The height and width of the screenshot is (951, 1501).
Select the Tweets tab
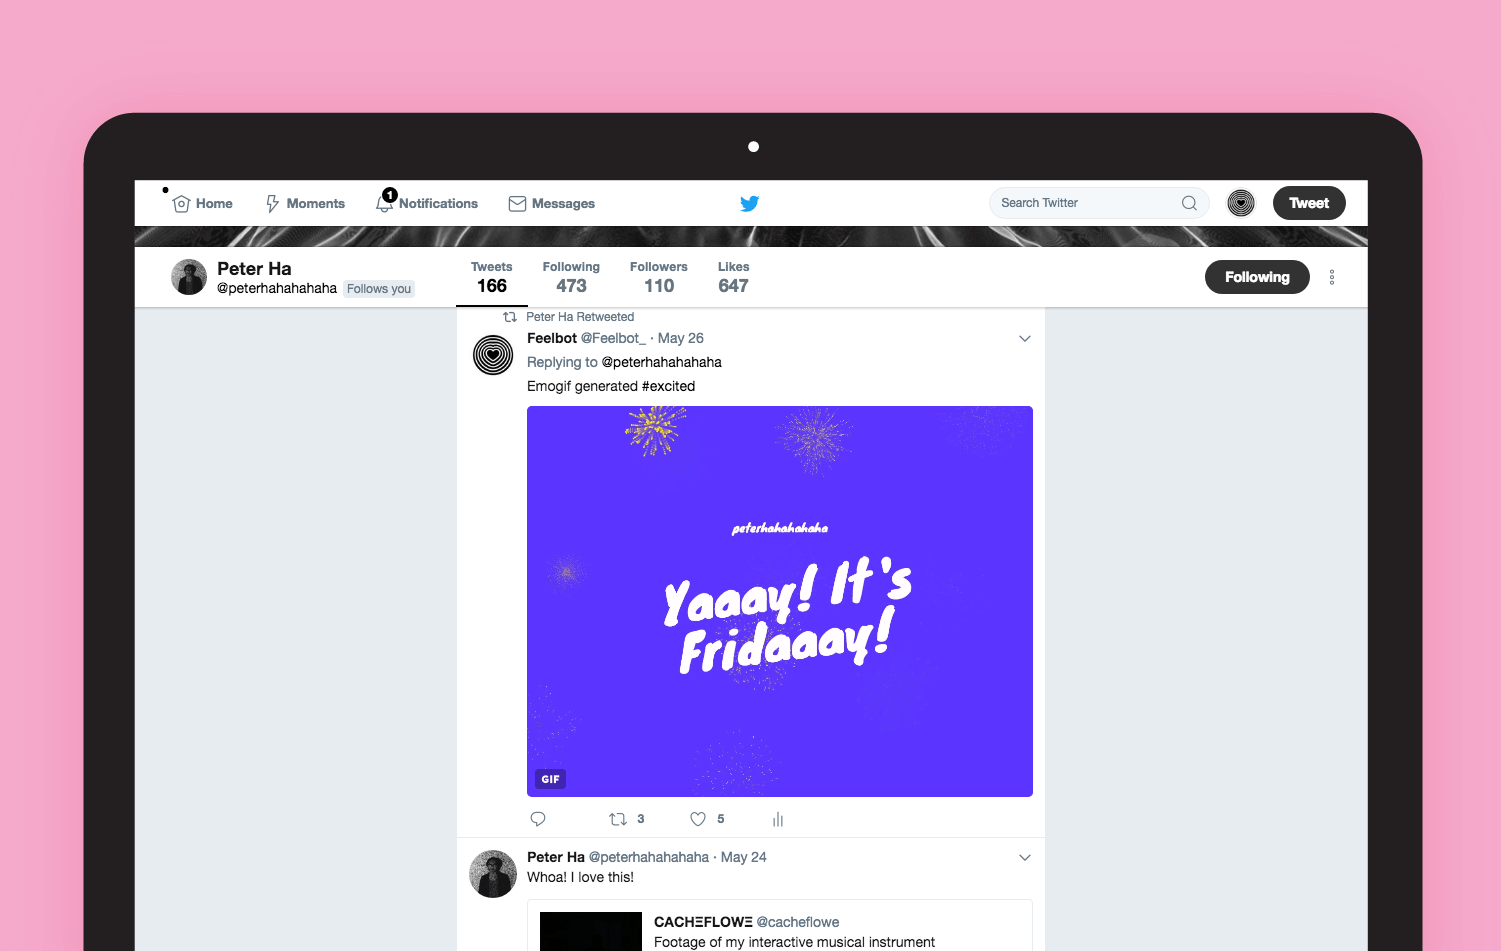[492, 278]
